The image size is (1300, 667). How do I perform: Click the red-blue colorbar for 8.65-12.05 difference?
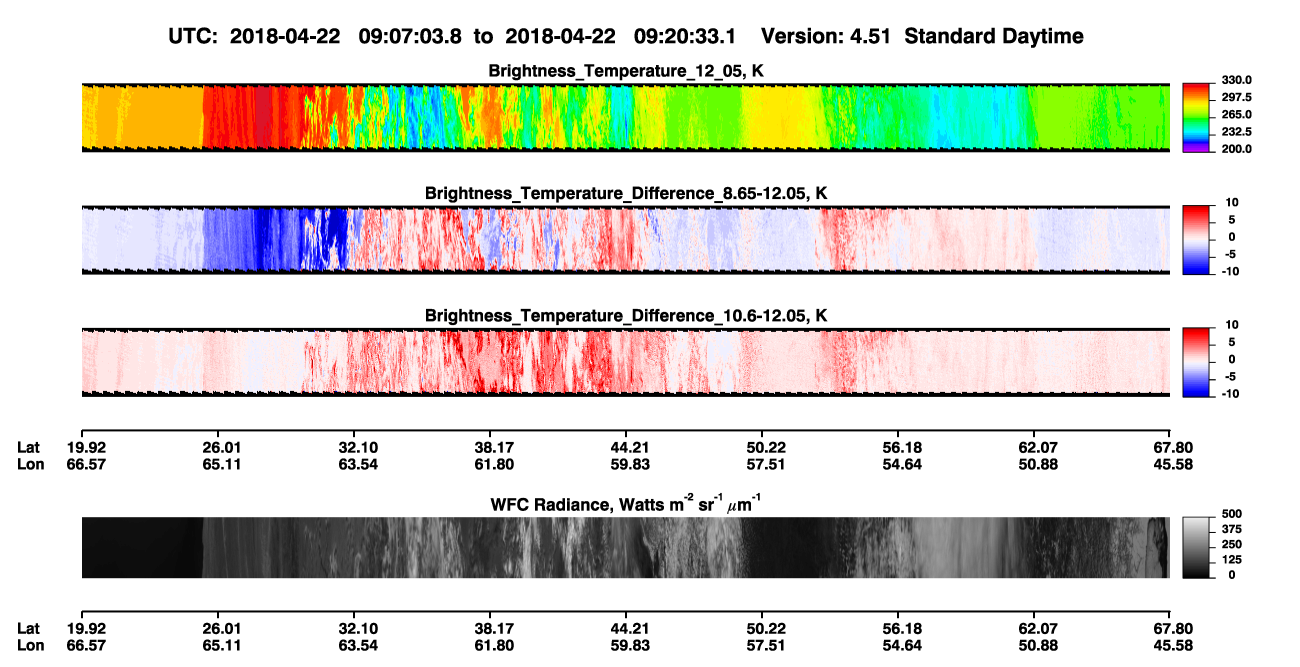1197,240
